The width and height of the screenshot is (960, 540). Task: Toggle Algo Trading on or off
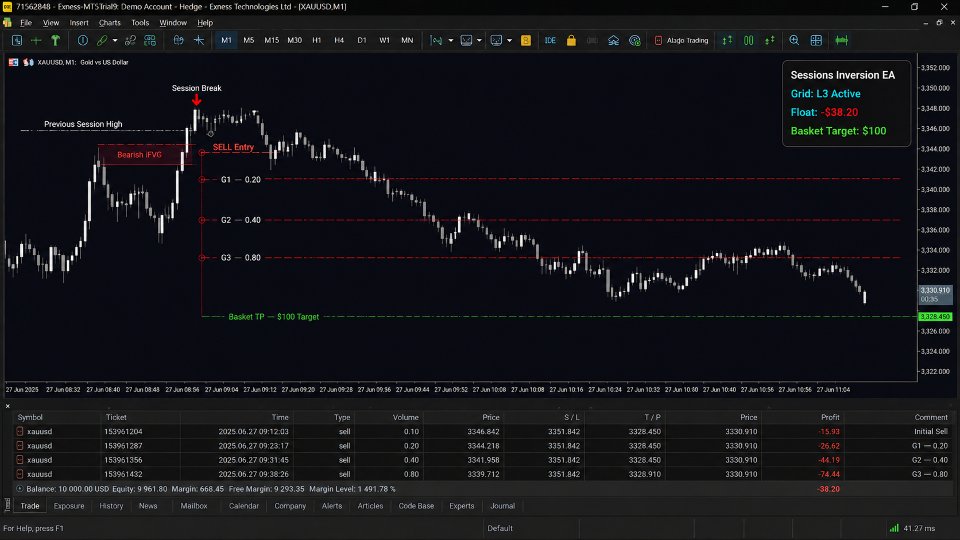point(681,40)
